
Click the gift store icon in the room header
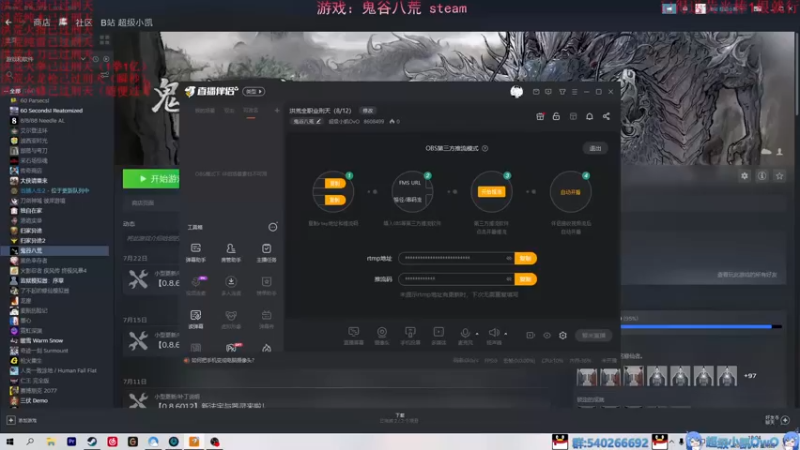[540, 116]
